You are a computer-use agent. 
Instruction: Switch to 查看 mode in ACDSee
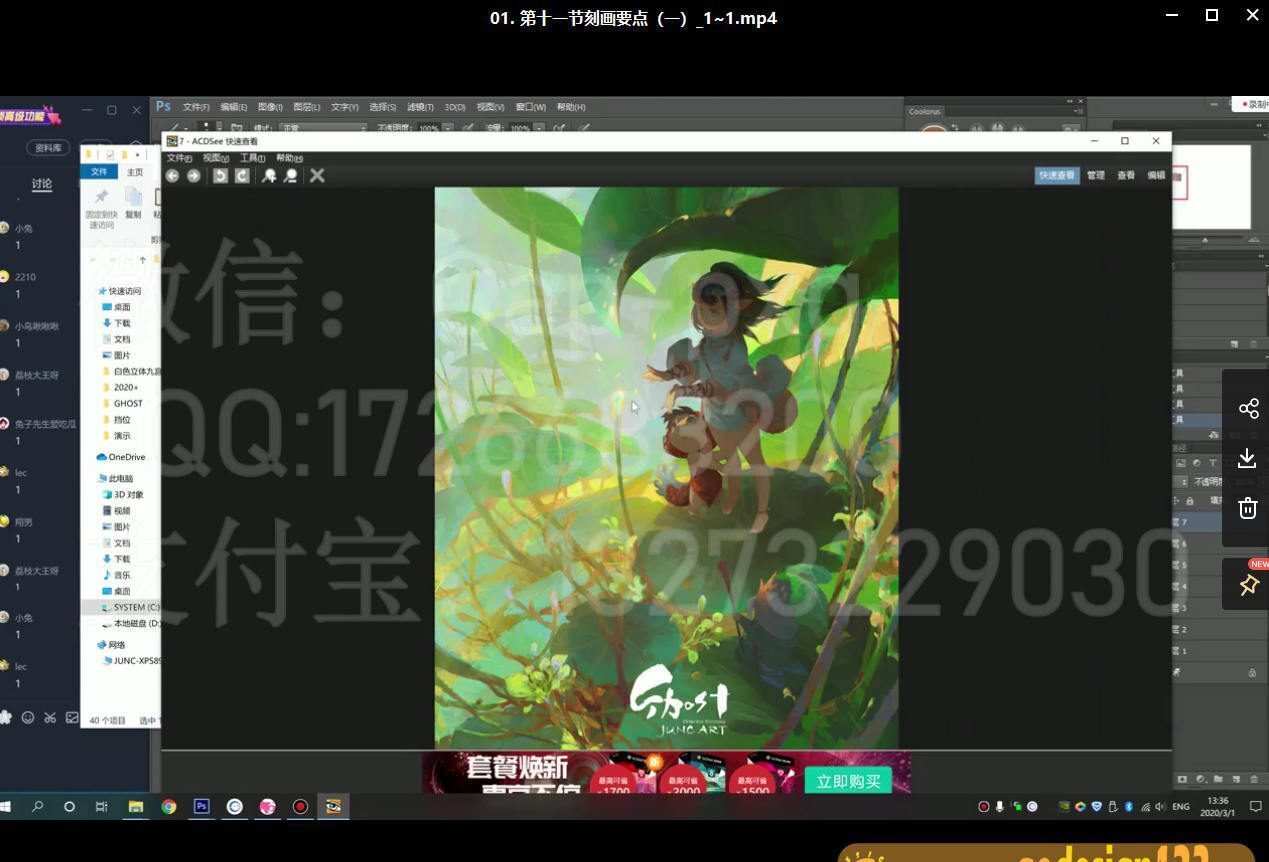pyautogui.click(x=1126, y=175)
